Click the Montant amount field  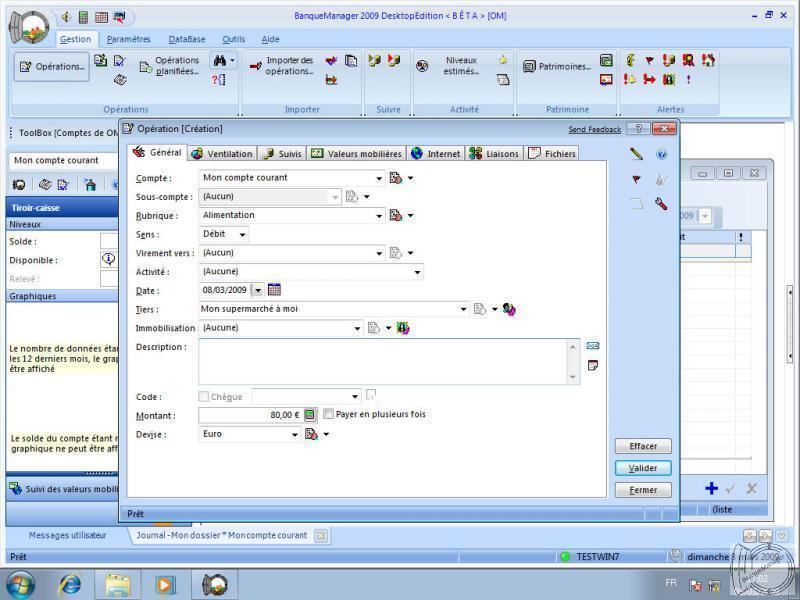pyautogui.click(x=251, y=415)
